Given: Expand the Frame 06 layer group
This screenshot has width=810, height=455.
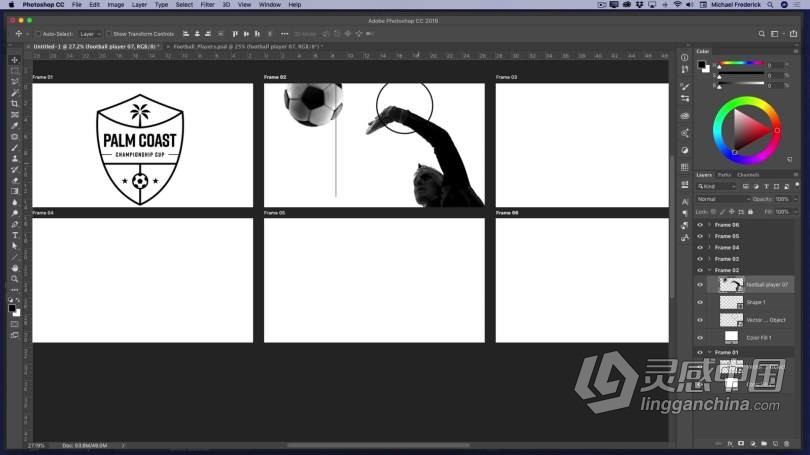Looking at the screenshot, I should pos(709,225).
